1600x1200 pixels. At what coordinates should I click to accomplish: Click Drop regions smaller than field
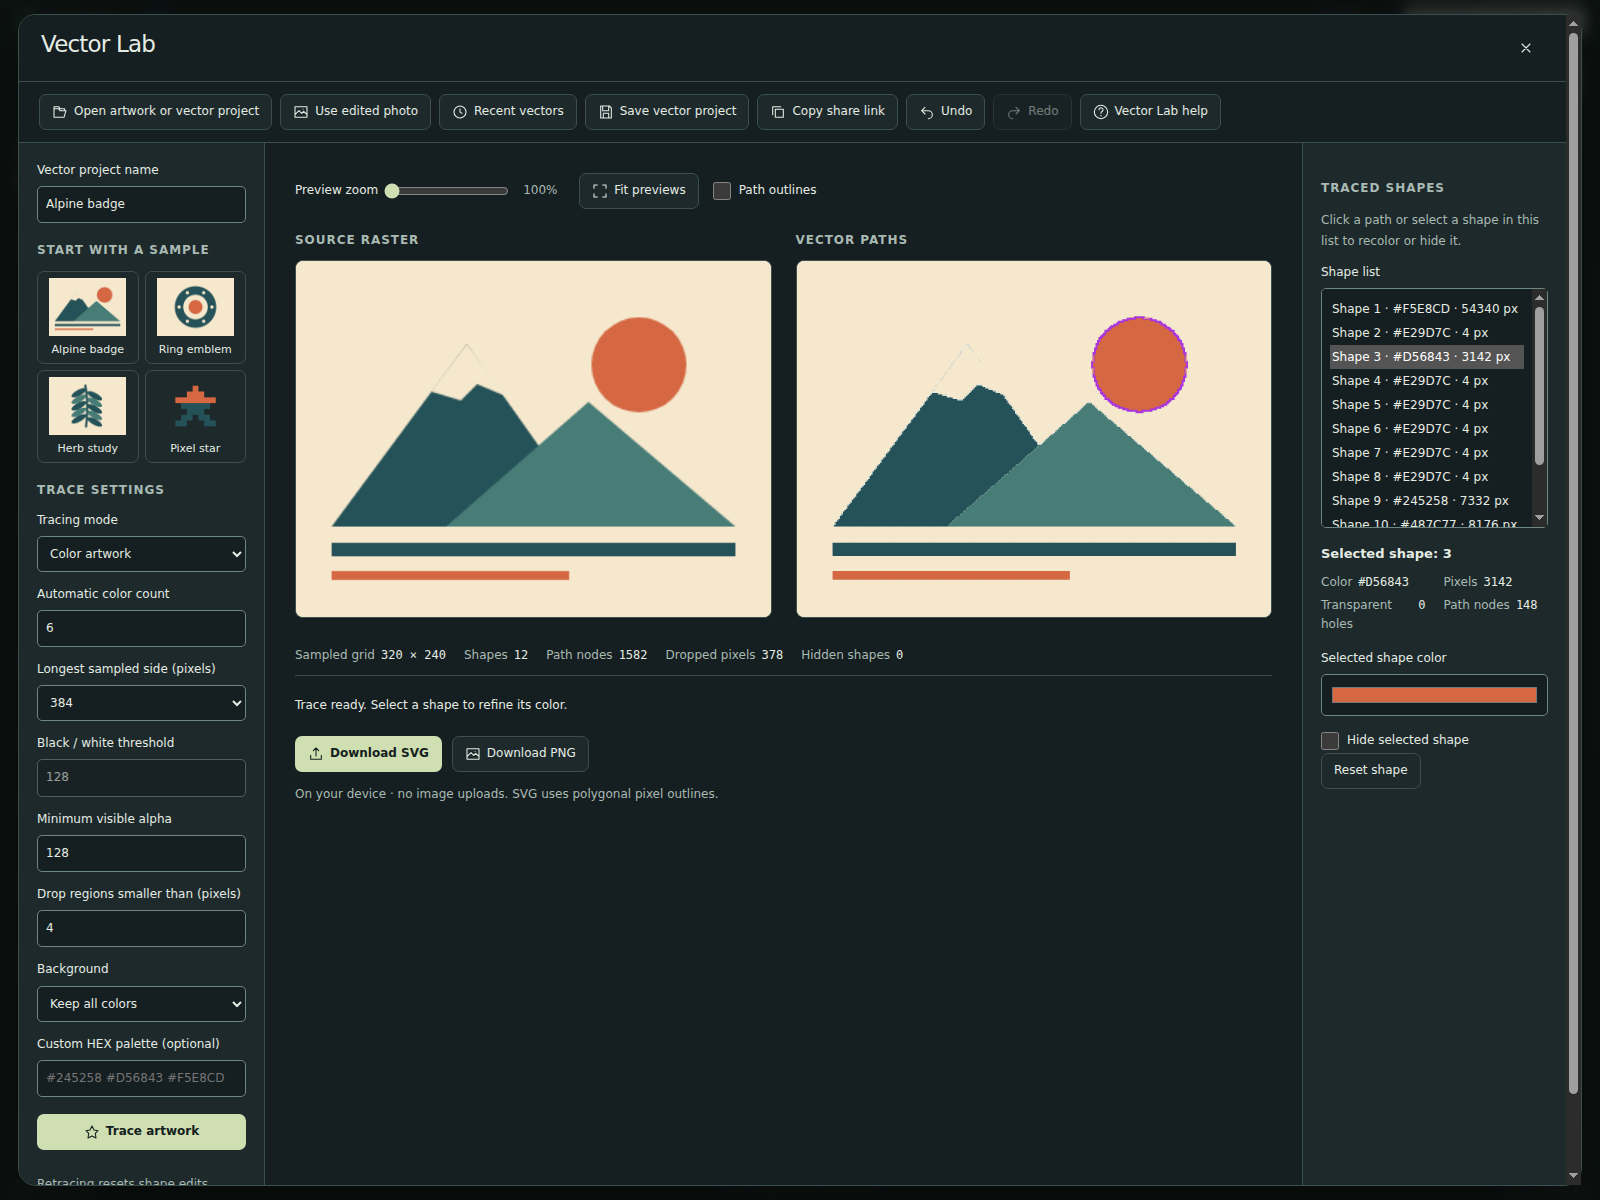pyautogui.click(x=141, y=928)
